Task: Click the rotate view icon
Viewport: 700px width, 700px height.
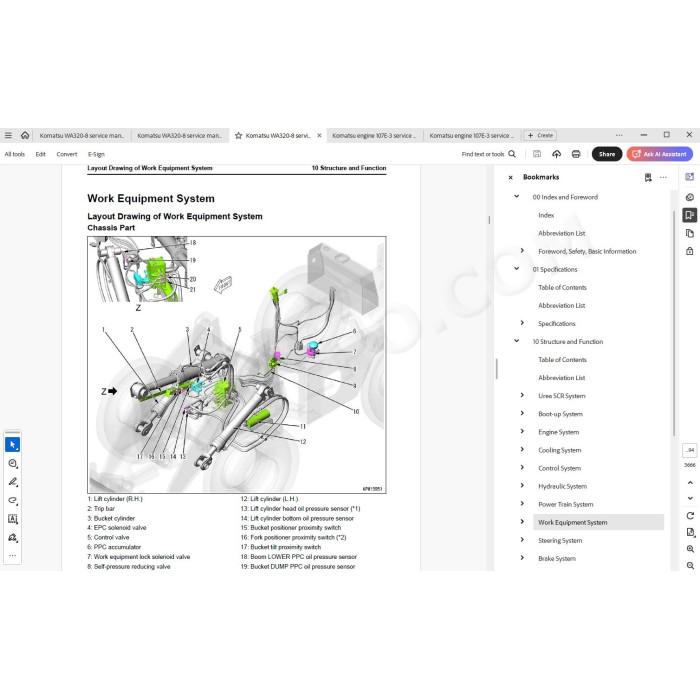Action: [x=690, y=516]
